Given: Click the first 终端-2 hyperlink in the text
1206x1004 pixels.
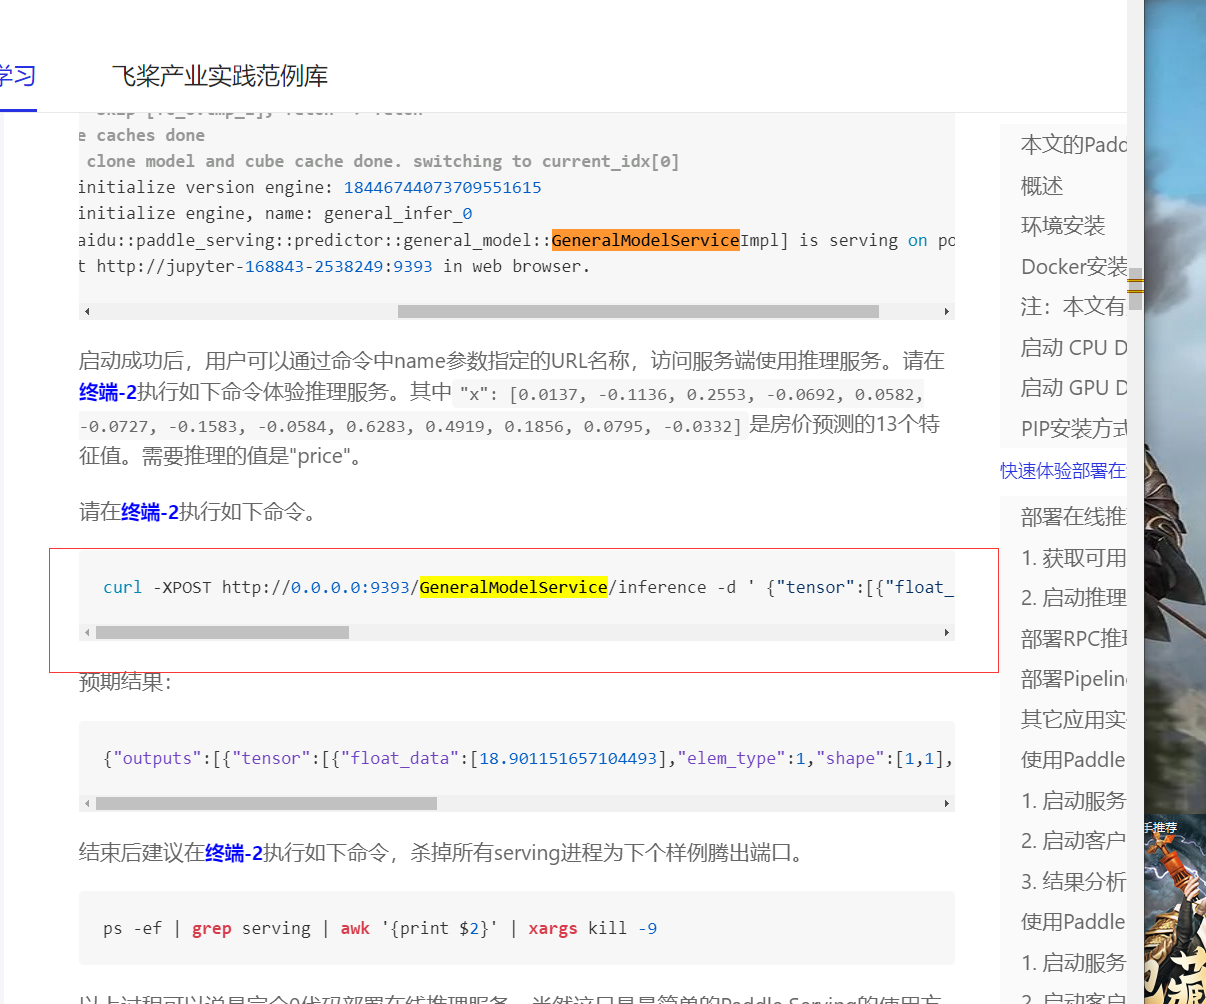Looking at the screenshot, I should [107, 392].
